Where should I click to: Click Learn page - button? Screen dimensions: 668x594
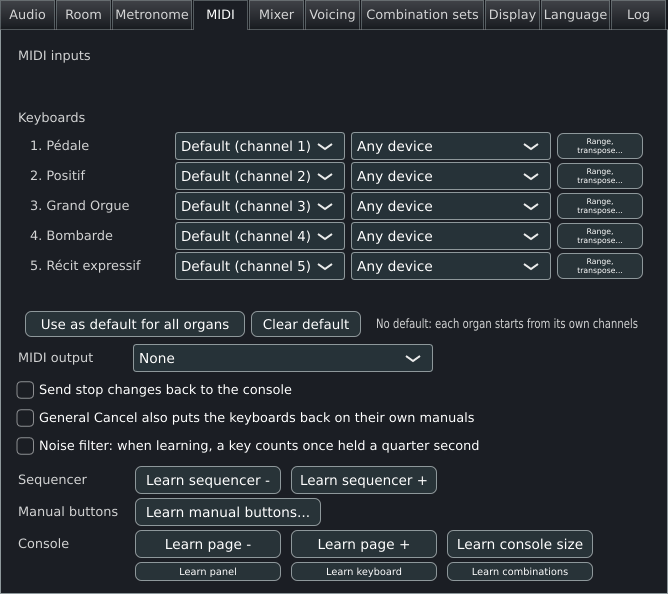tap(208, 544)
